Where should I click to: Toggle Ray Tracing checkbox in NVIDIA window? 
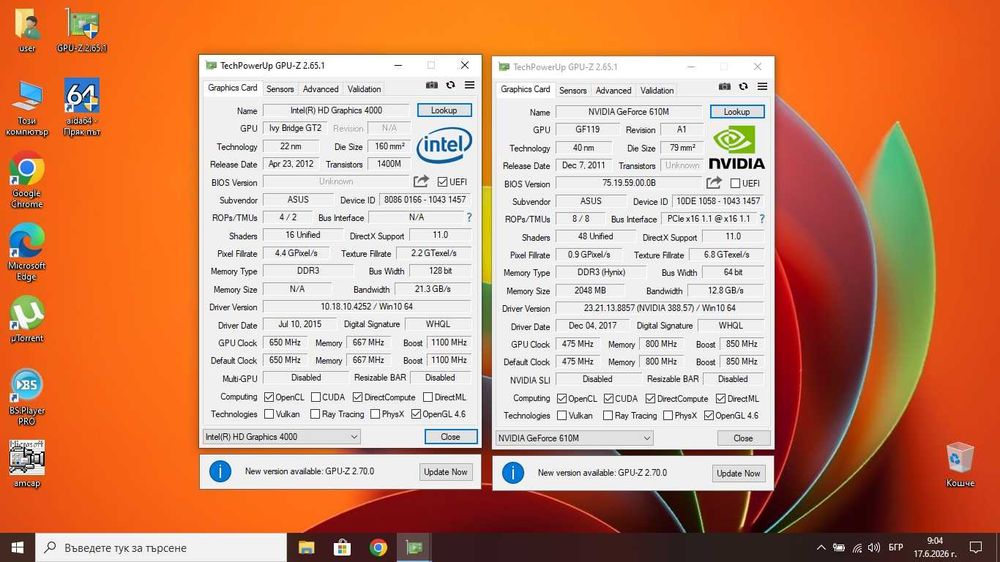(x=608, y=415)
